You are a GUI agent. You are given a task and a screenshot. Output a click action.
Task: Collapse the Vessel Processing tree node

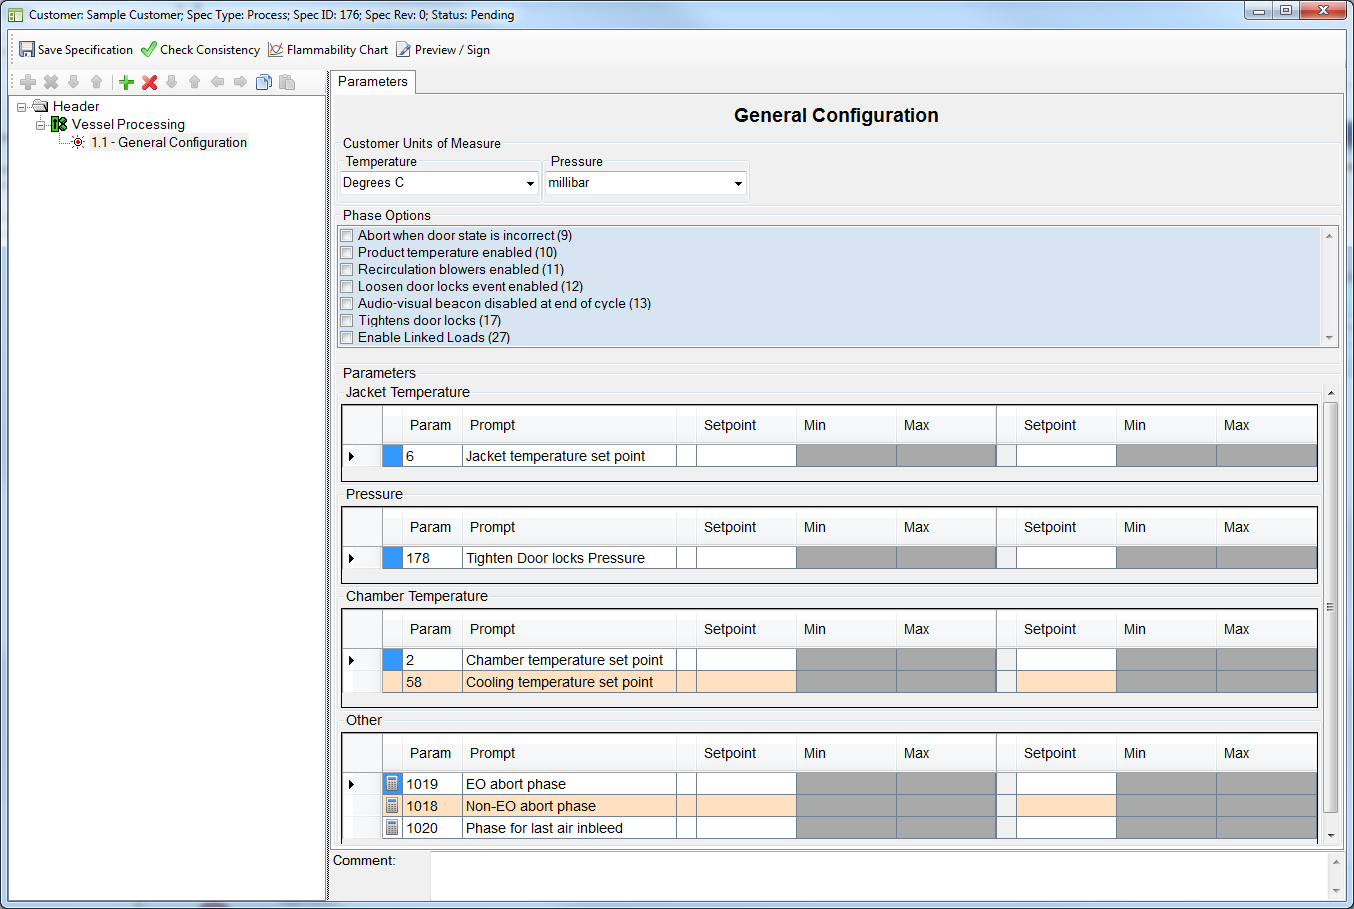tap(41, 125)
